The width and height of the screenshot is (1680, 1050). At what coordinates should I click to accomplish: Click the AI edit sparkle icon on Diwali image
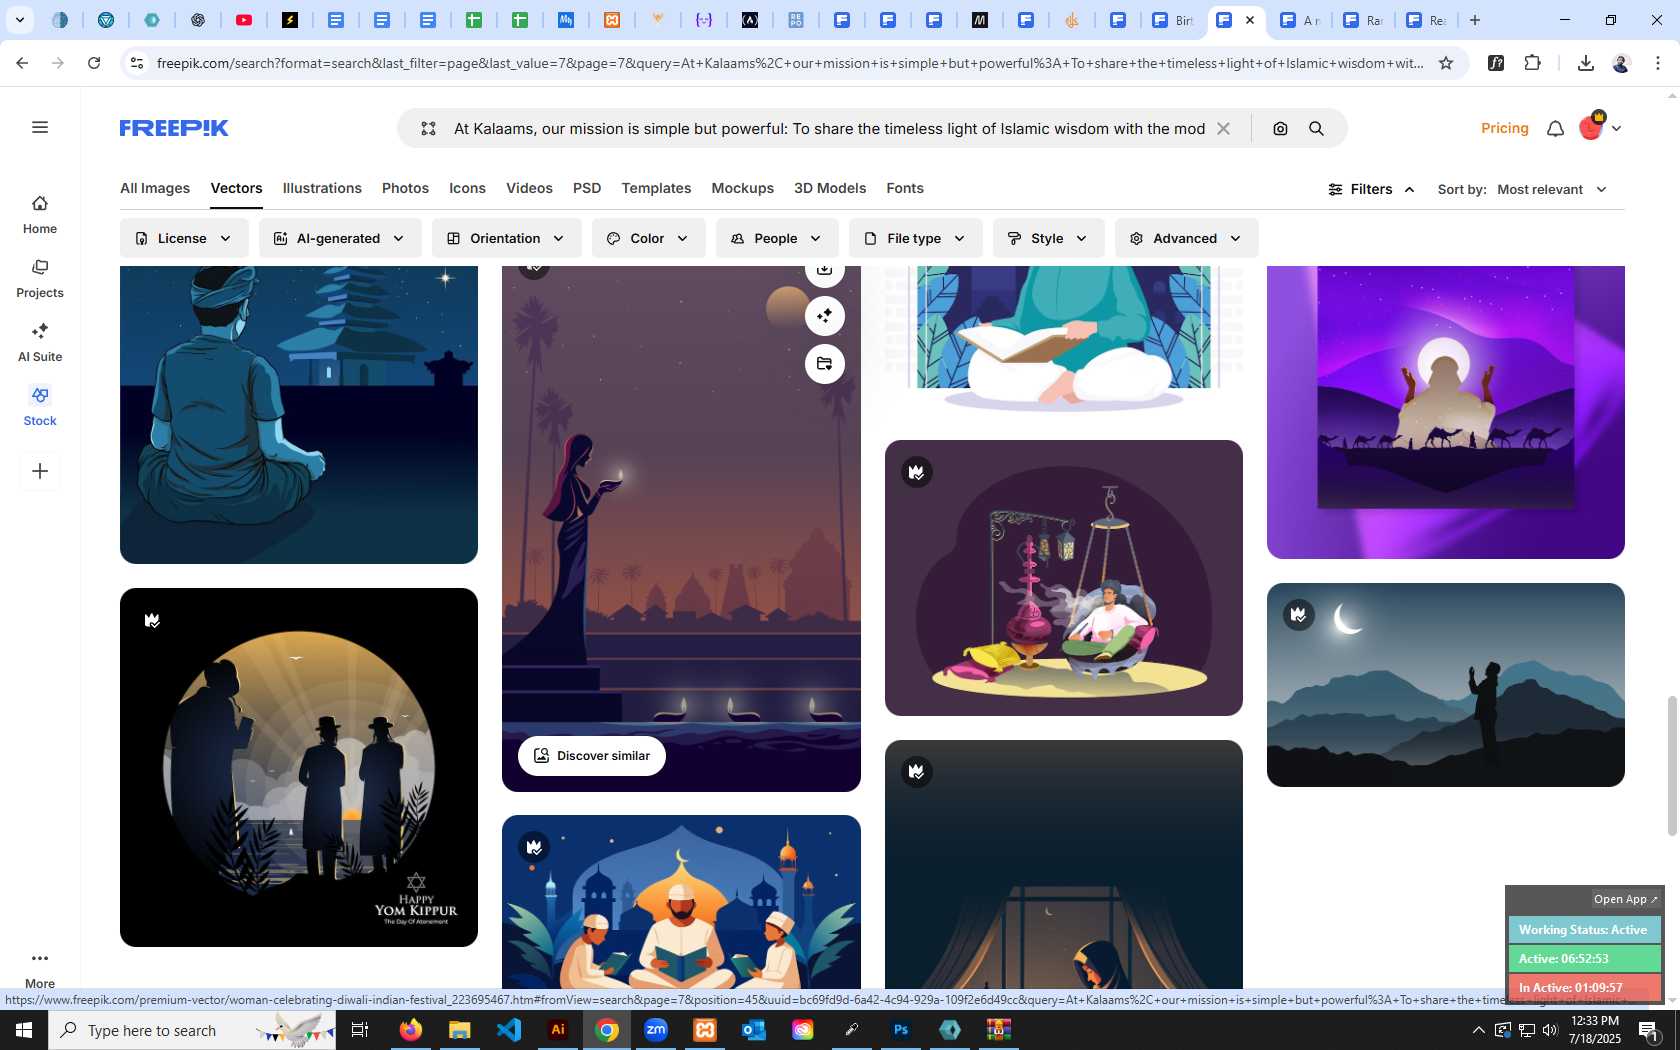pyautogui.click(x=824, y=316)
